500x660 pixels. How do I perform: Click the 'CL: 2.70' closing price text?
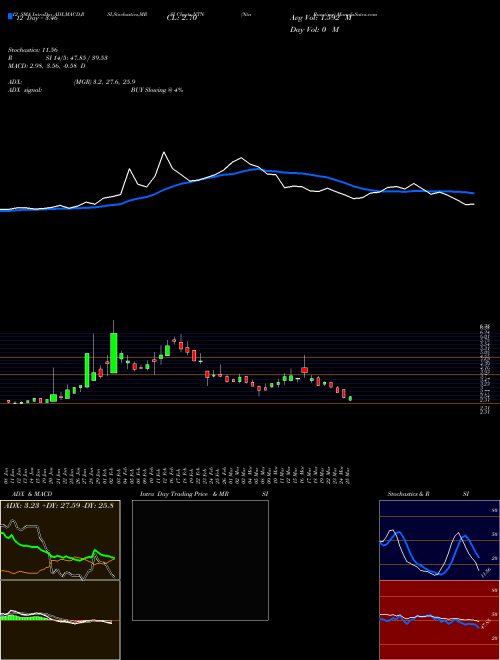click(x=182, y=19)
